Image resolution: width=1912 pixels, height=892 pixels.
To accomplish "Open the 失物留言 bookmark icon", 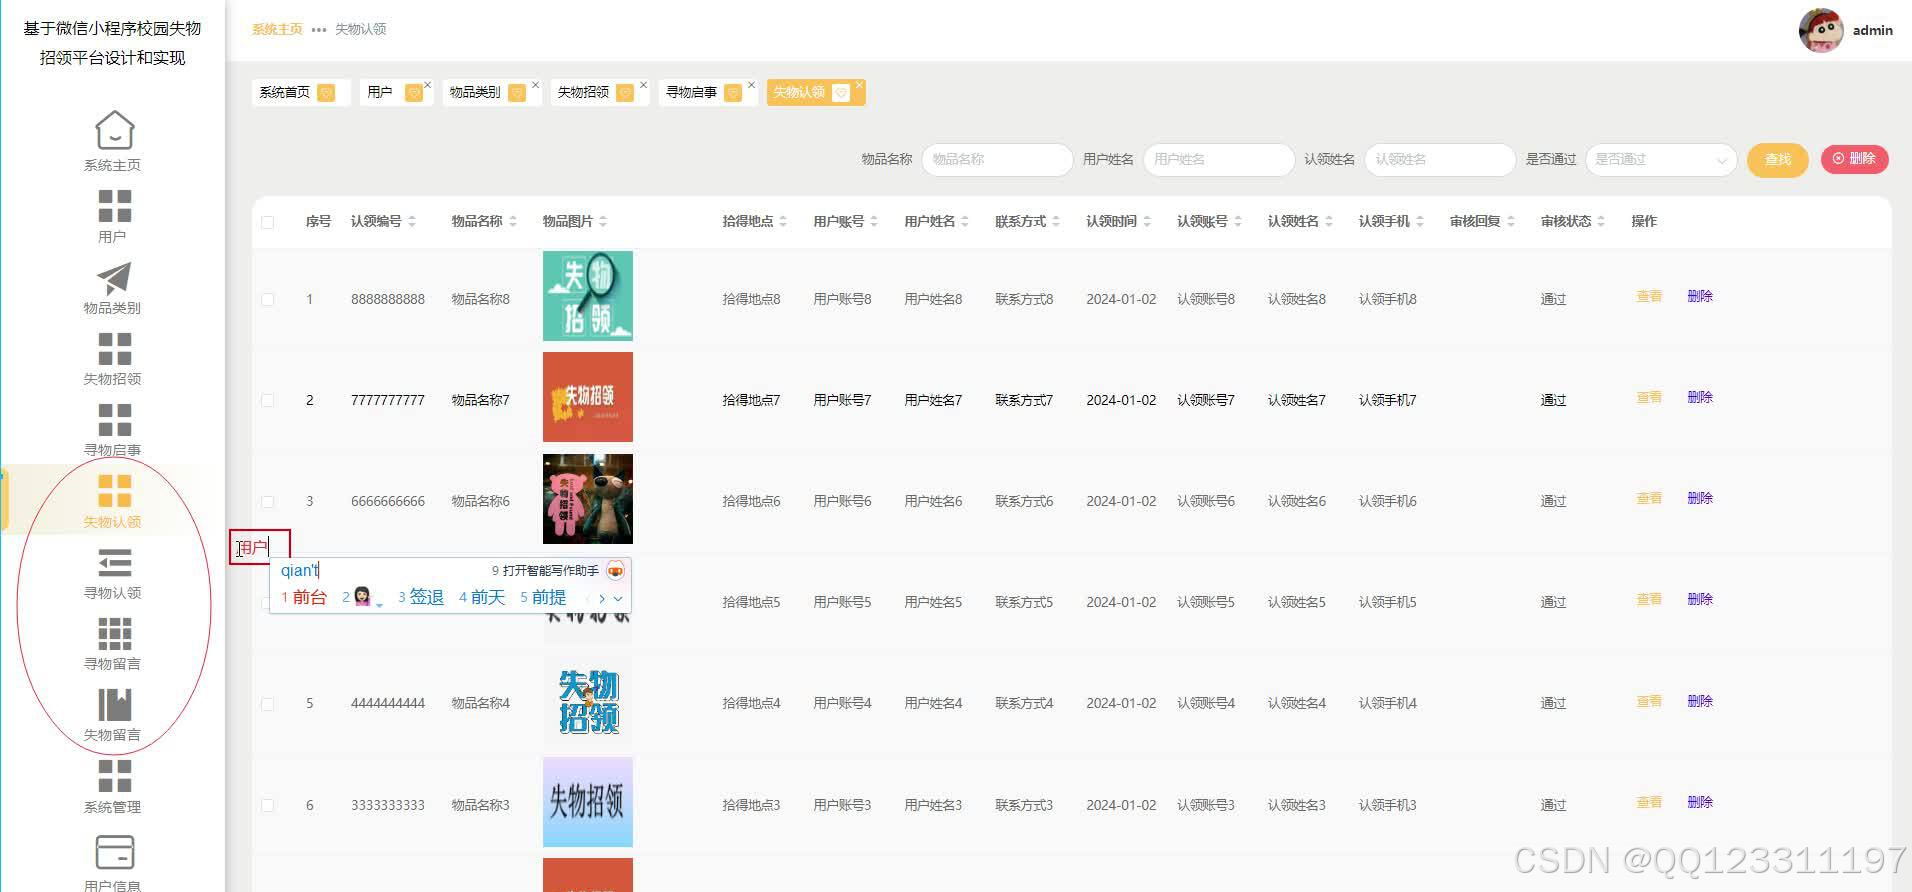I will [114, 705].
